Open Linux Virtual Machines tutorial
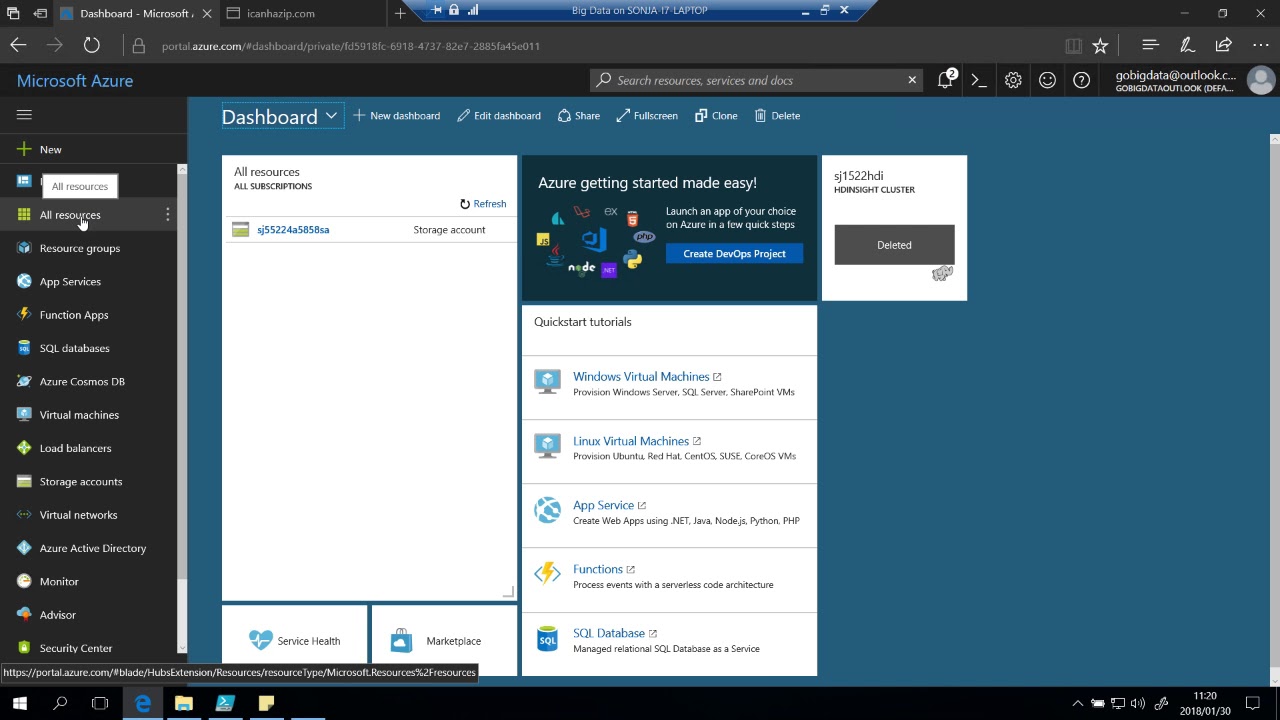 click(631, 441)
